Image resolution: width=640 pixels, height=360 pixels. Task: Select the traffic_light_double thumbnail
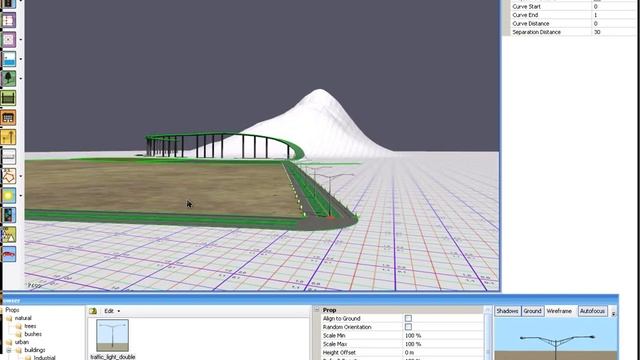coord(112,335)
